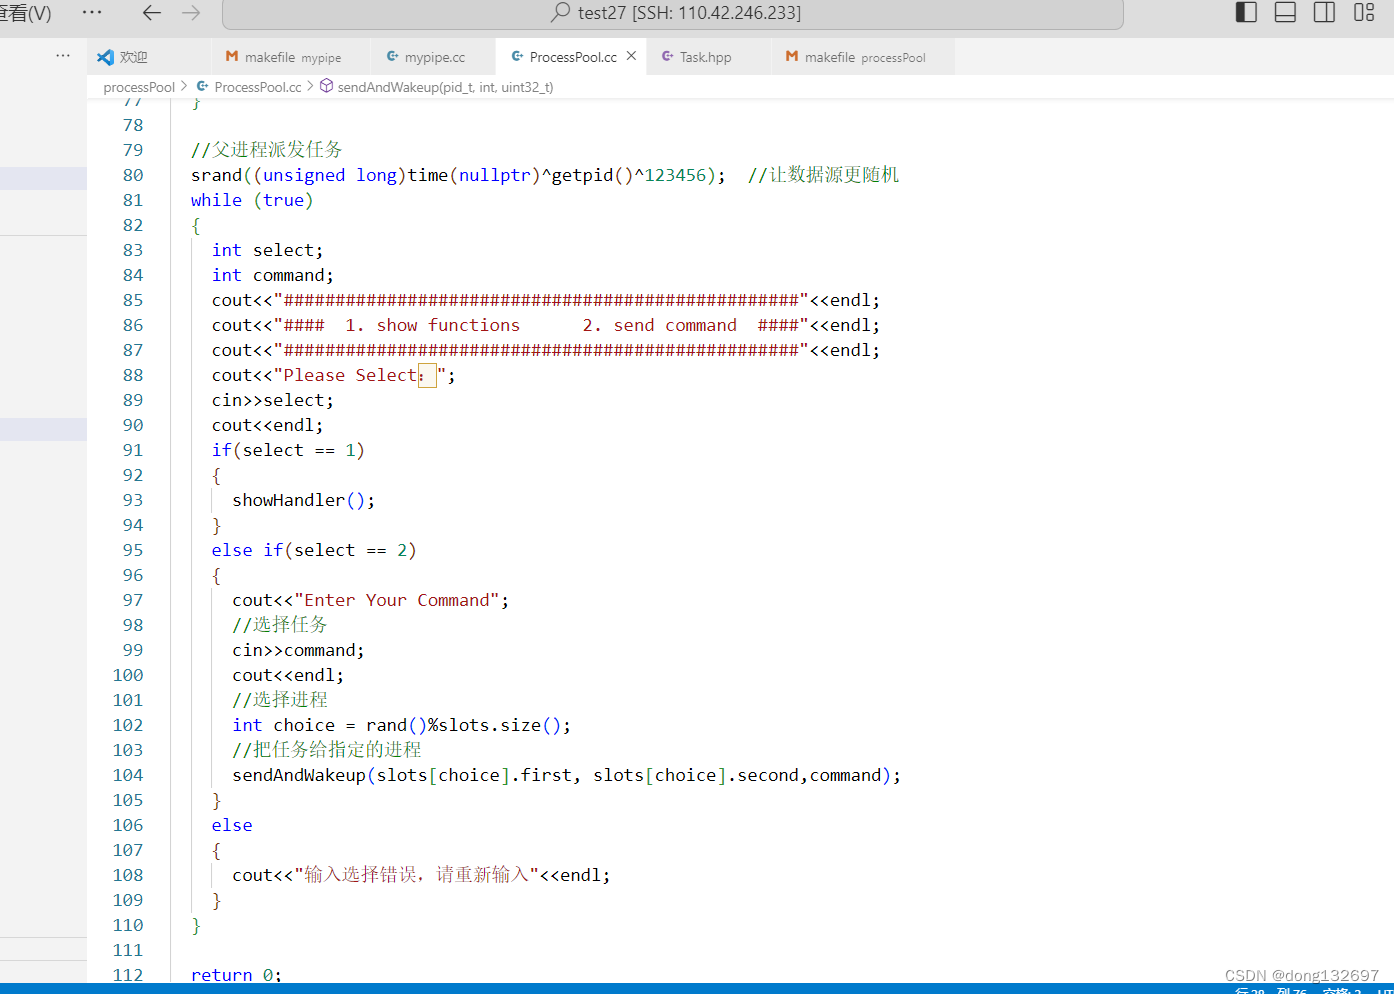Click command center search box test27
Image resolution: width=1394 pixels, height=994 pixels.
coord(673,13)
